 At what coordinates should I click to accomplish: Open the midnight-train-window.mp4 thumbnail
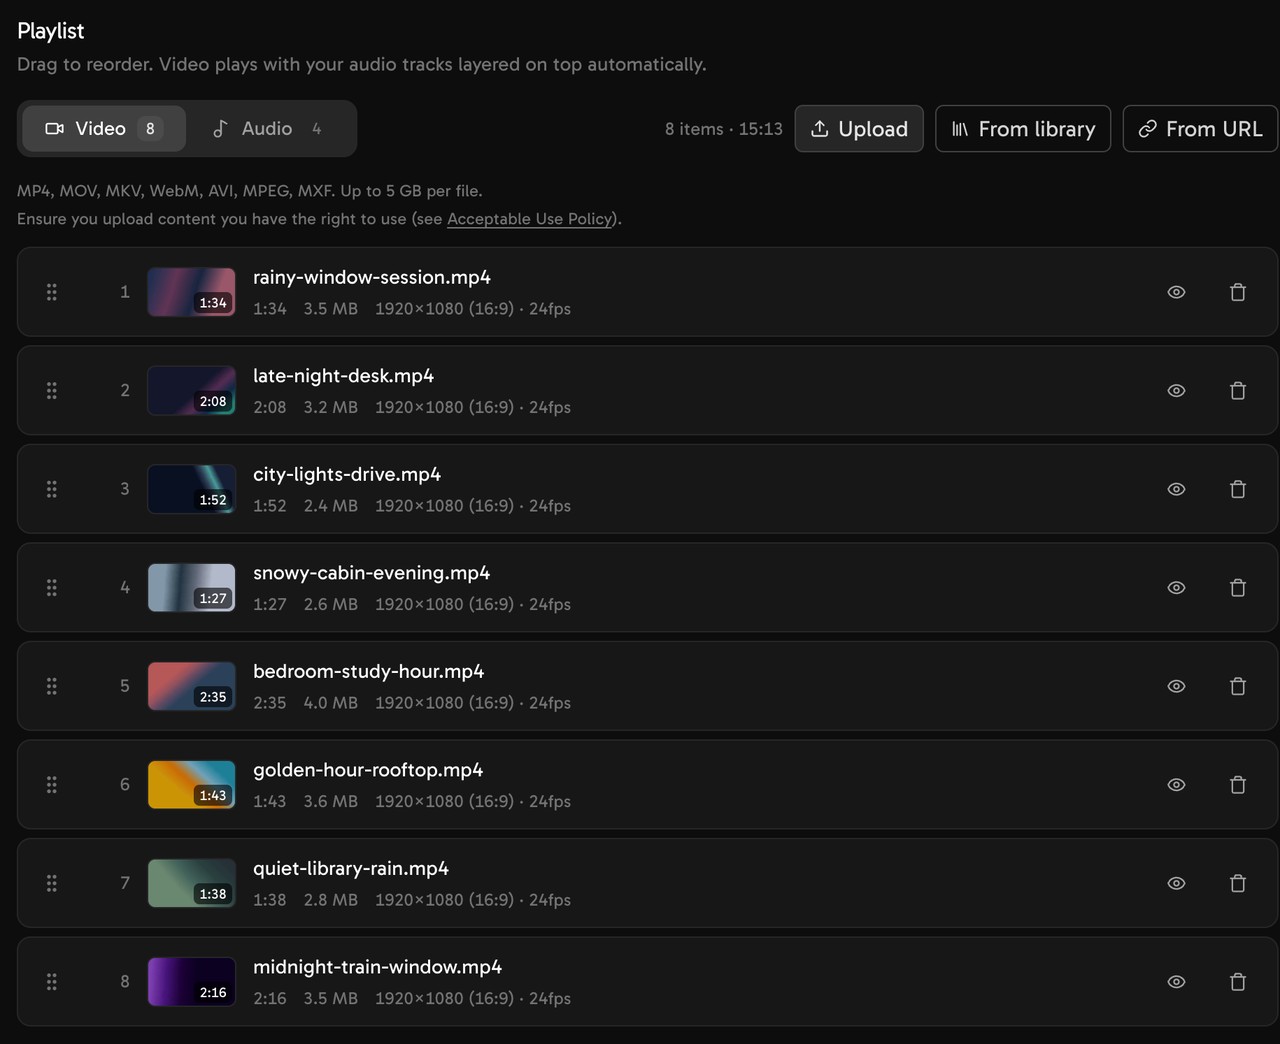192,982
